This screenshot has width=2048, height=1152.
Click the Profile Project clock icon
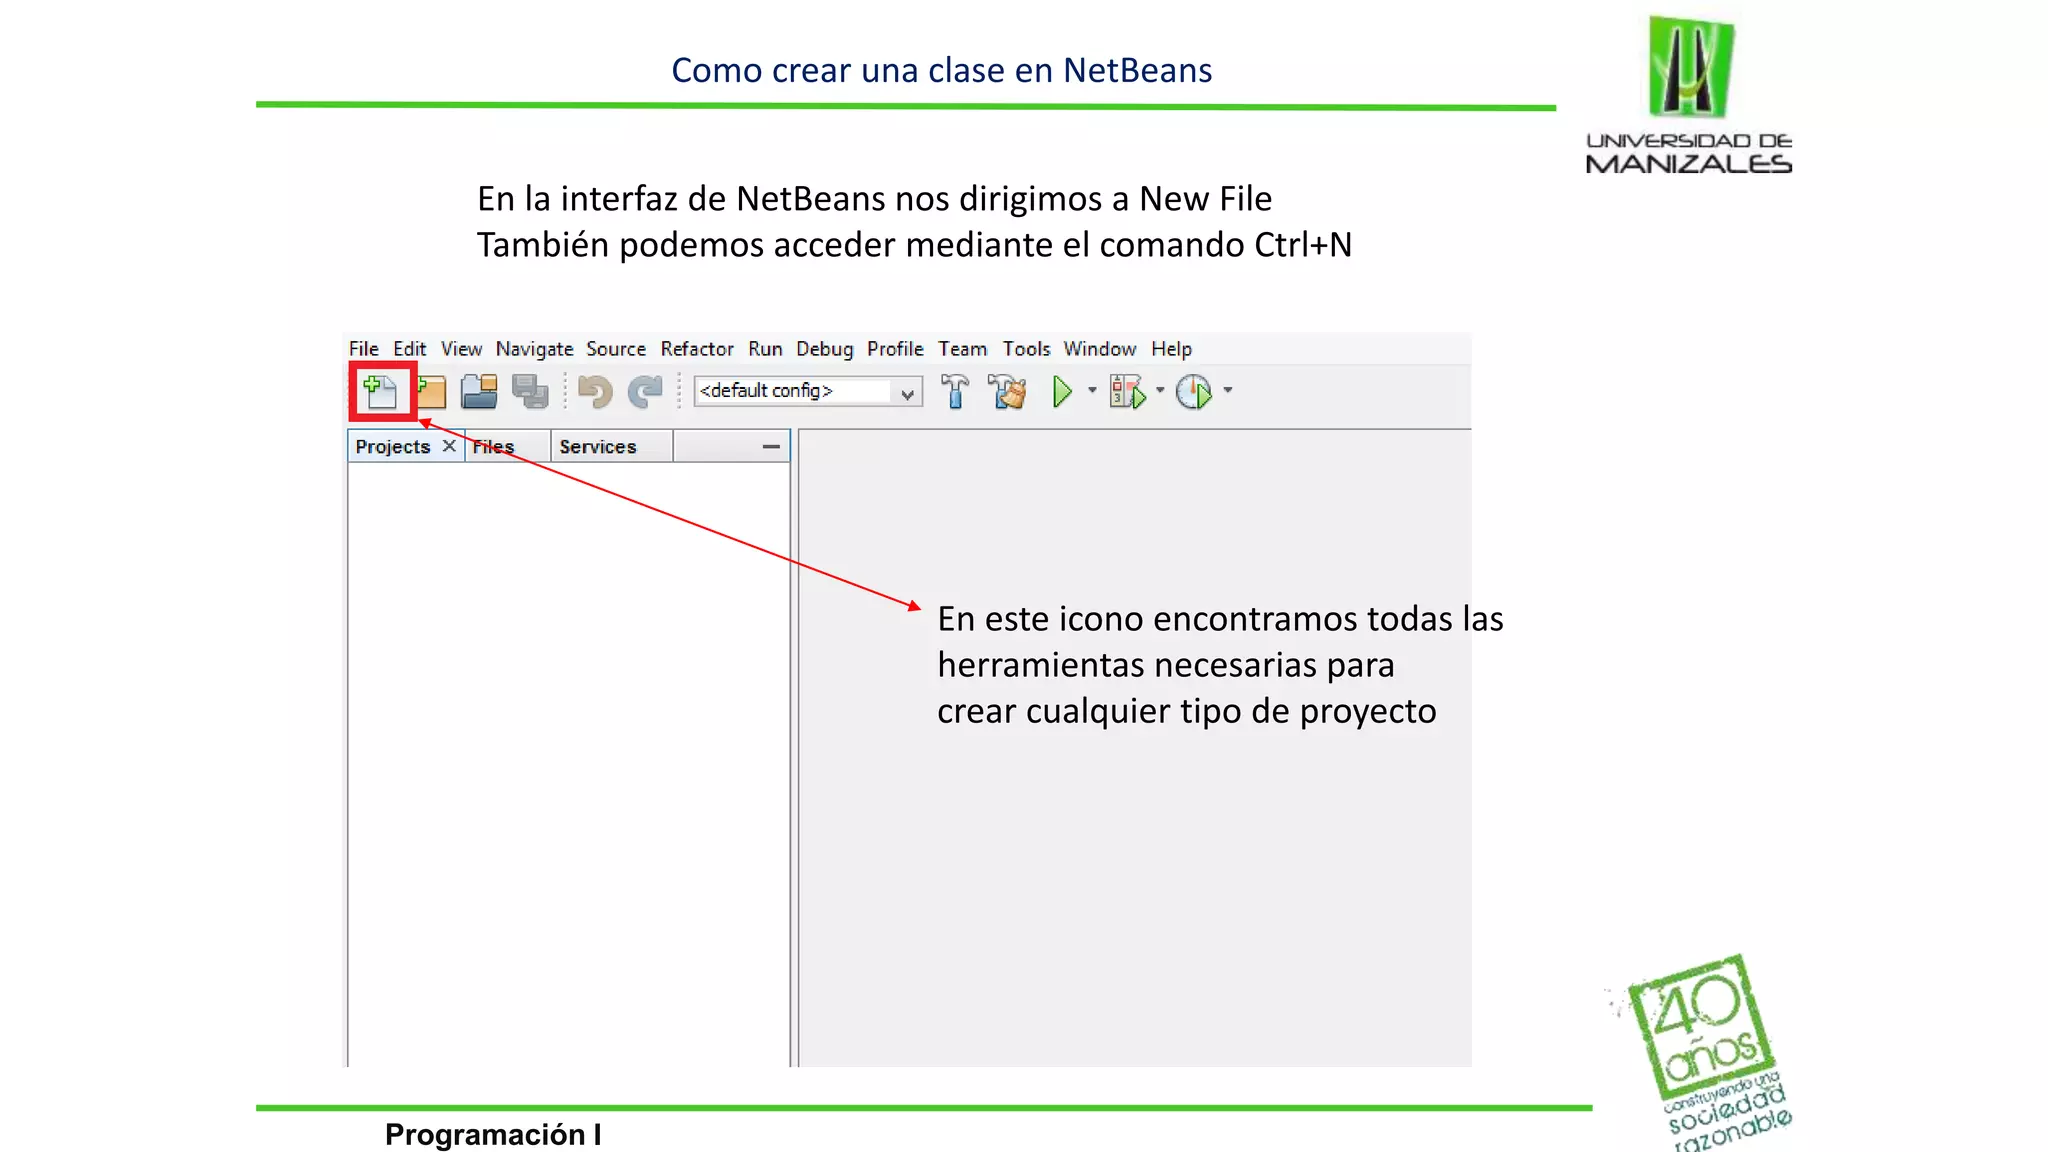pos(1194,391)
